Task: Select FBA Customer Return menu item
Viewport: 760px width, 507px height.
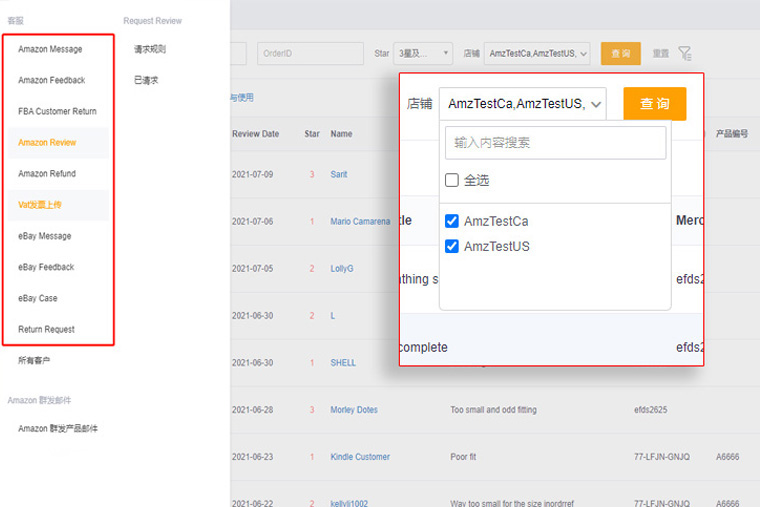Action: (x=57, y=111)
